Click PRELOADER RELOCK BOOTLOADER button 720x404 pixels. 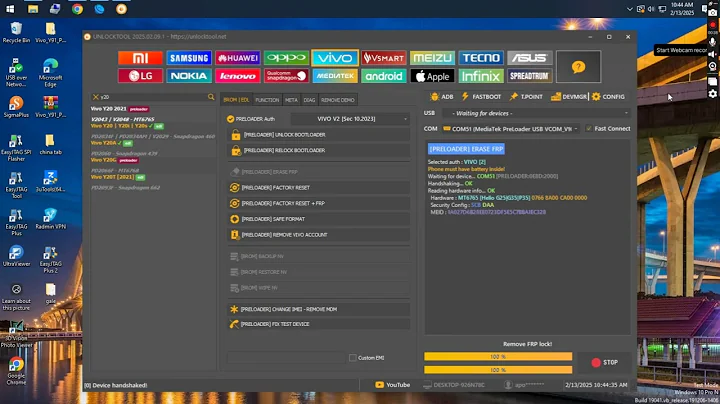click(319, 151)
